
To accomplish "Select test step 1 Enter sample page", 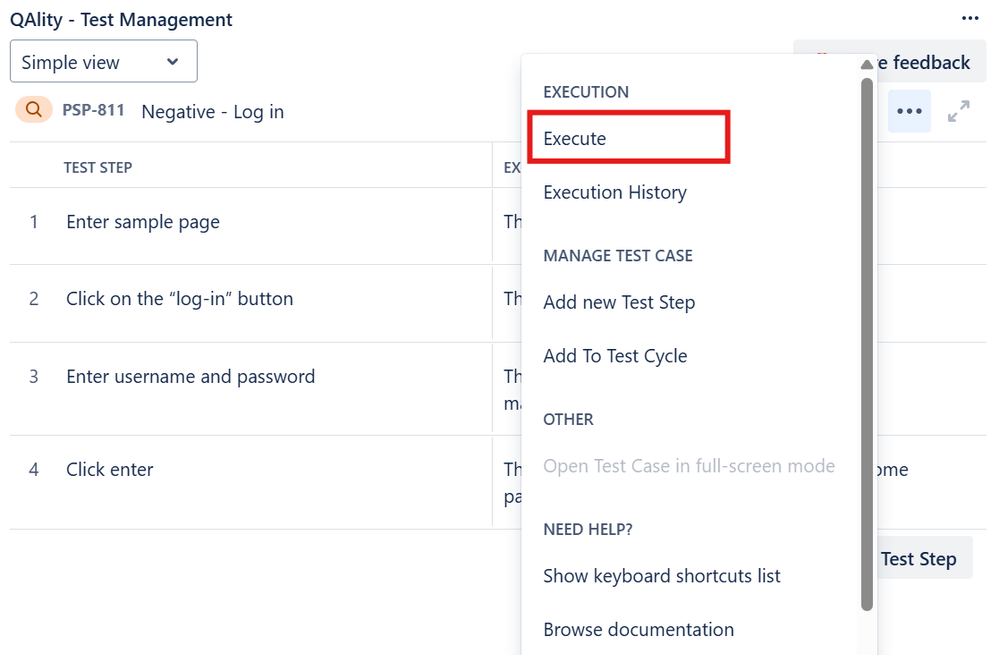I will [142, 222].
